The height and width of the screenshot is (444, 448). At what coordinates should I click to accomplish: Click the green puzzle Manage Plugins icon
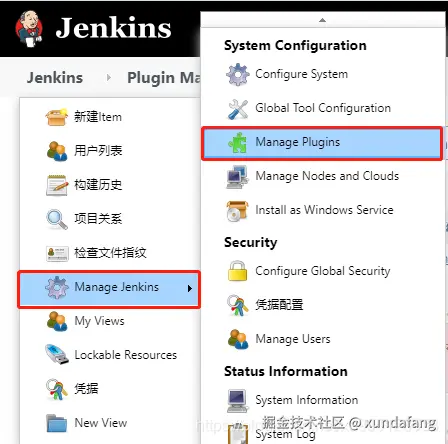tap(237, 142)
